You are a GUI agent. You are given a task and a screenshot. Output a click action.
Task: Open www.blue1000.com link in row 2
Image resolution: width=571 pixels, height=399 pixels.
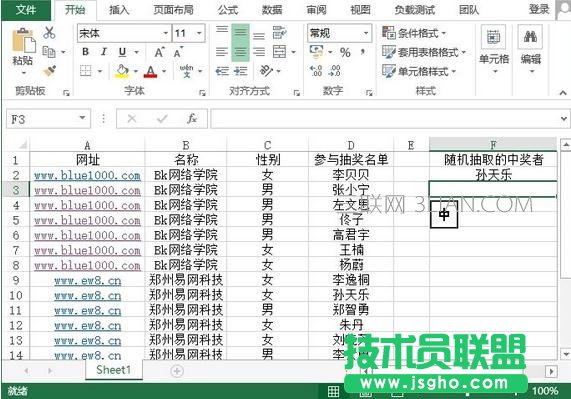click(87, 175)
